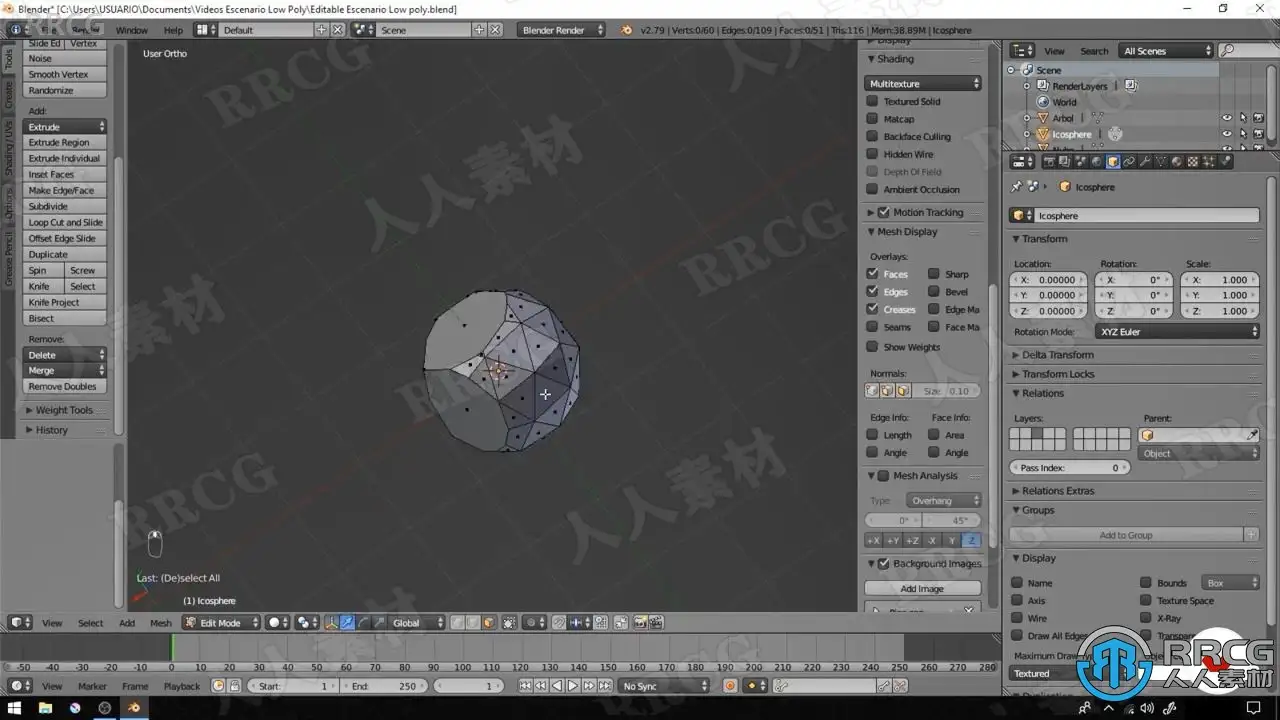Toggle Ambient Occlusion checkbox
The width and height of the screenshot is (1280, 720).
click(872, 189)
